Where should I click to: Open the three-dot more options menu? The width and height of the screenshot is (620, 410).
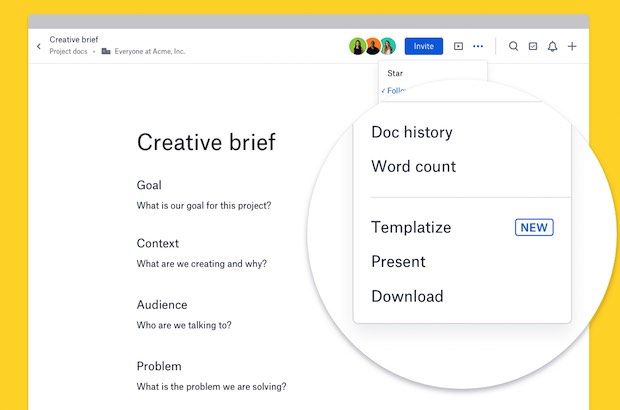click(478, 46)
